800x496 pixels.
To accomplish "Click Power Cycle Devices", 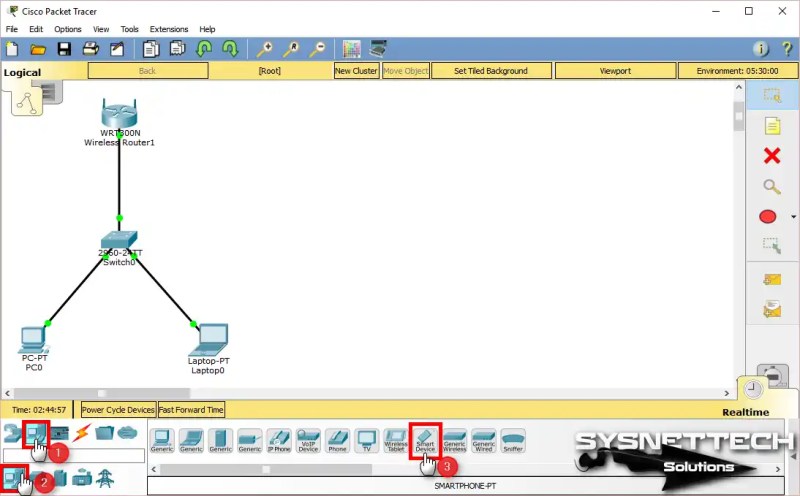I will click(118, 410).
